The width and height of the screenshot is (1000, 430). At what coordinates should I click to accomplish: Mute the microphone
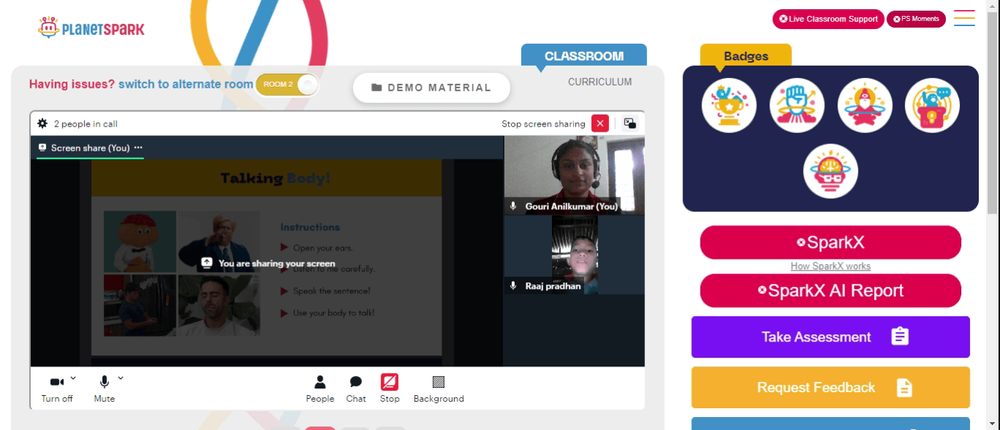click(x=104, y=382)
